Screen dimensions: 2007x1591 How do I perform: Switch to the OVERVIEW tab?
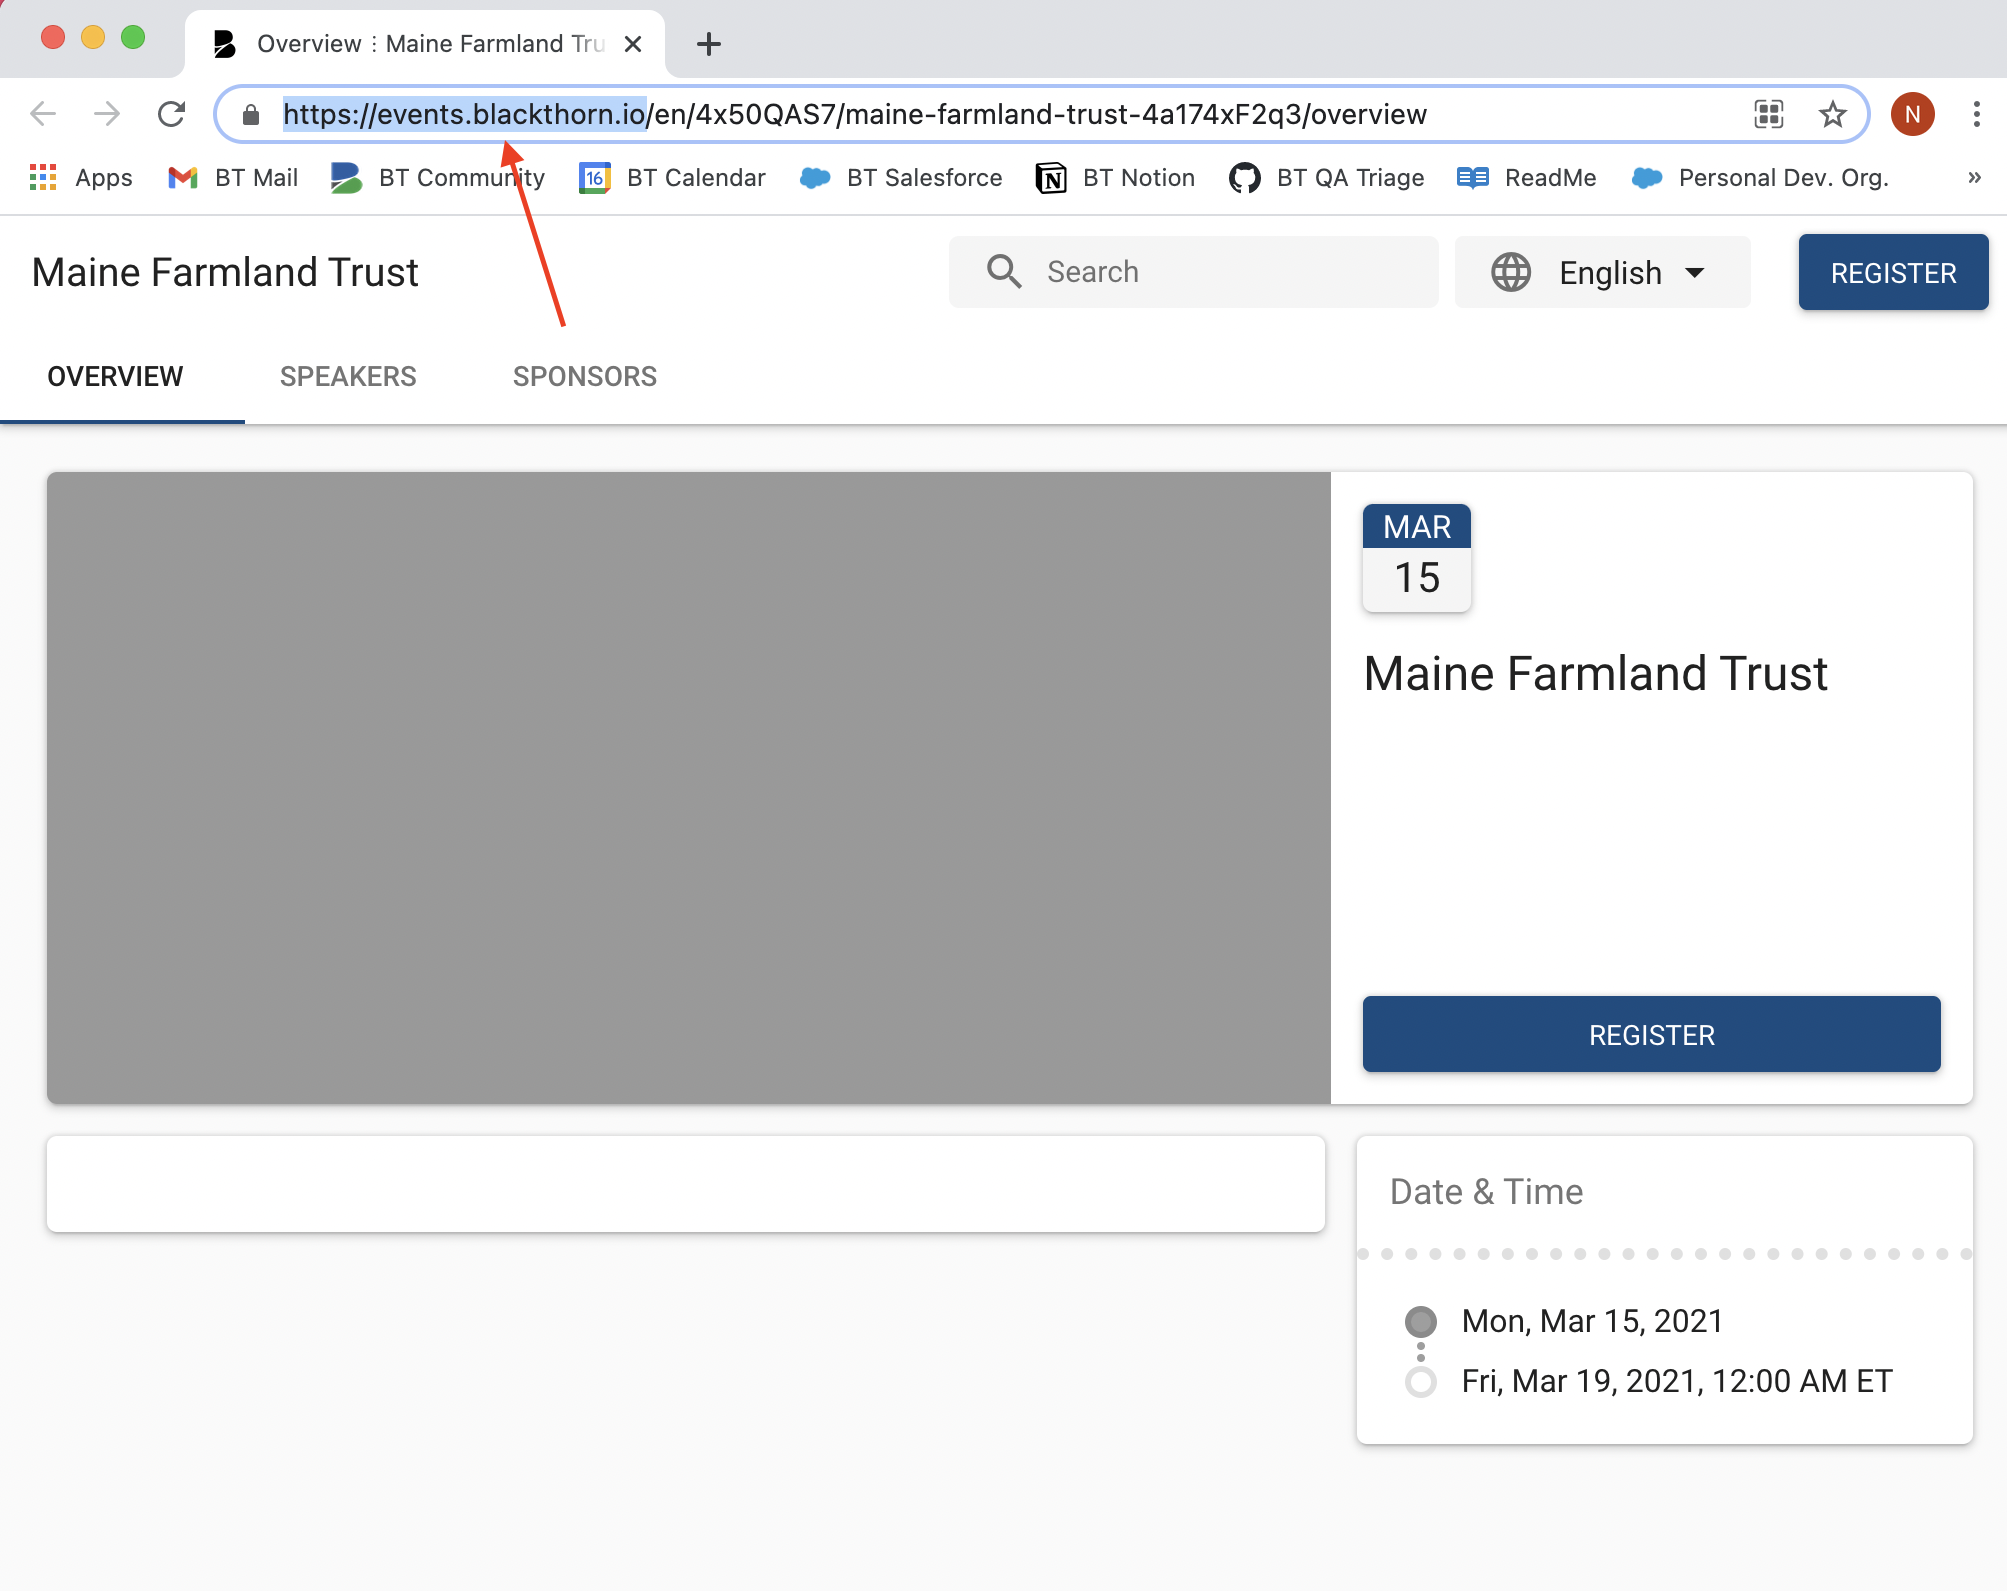tap(116, 377)
